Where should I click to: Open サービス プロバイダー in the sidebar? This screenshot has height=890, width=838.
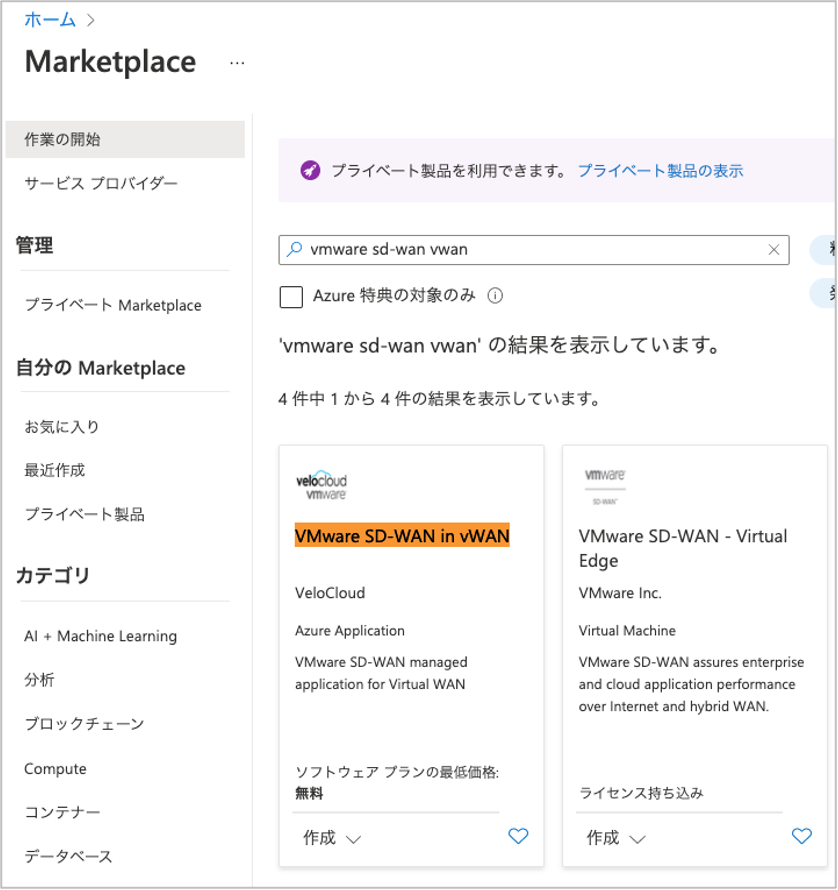[101, 183]
